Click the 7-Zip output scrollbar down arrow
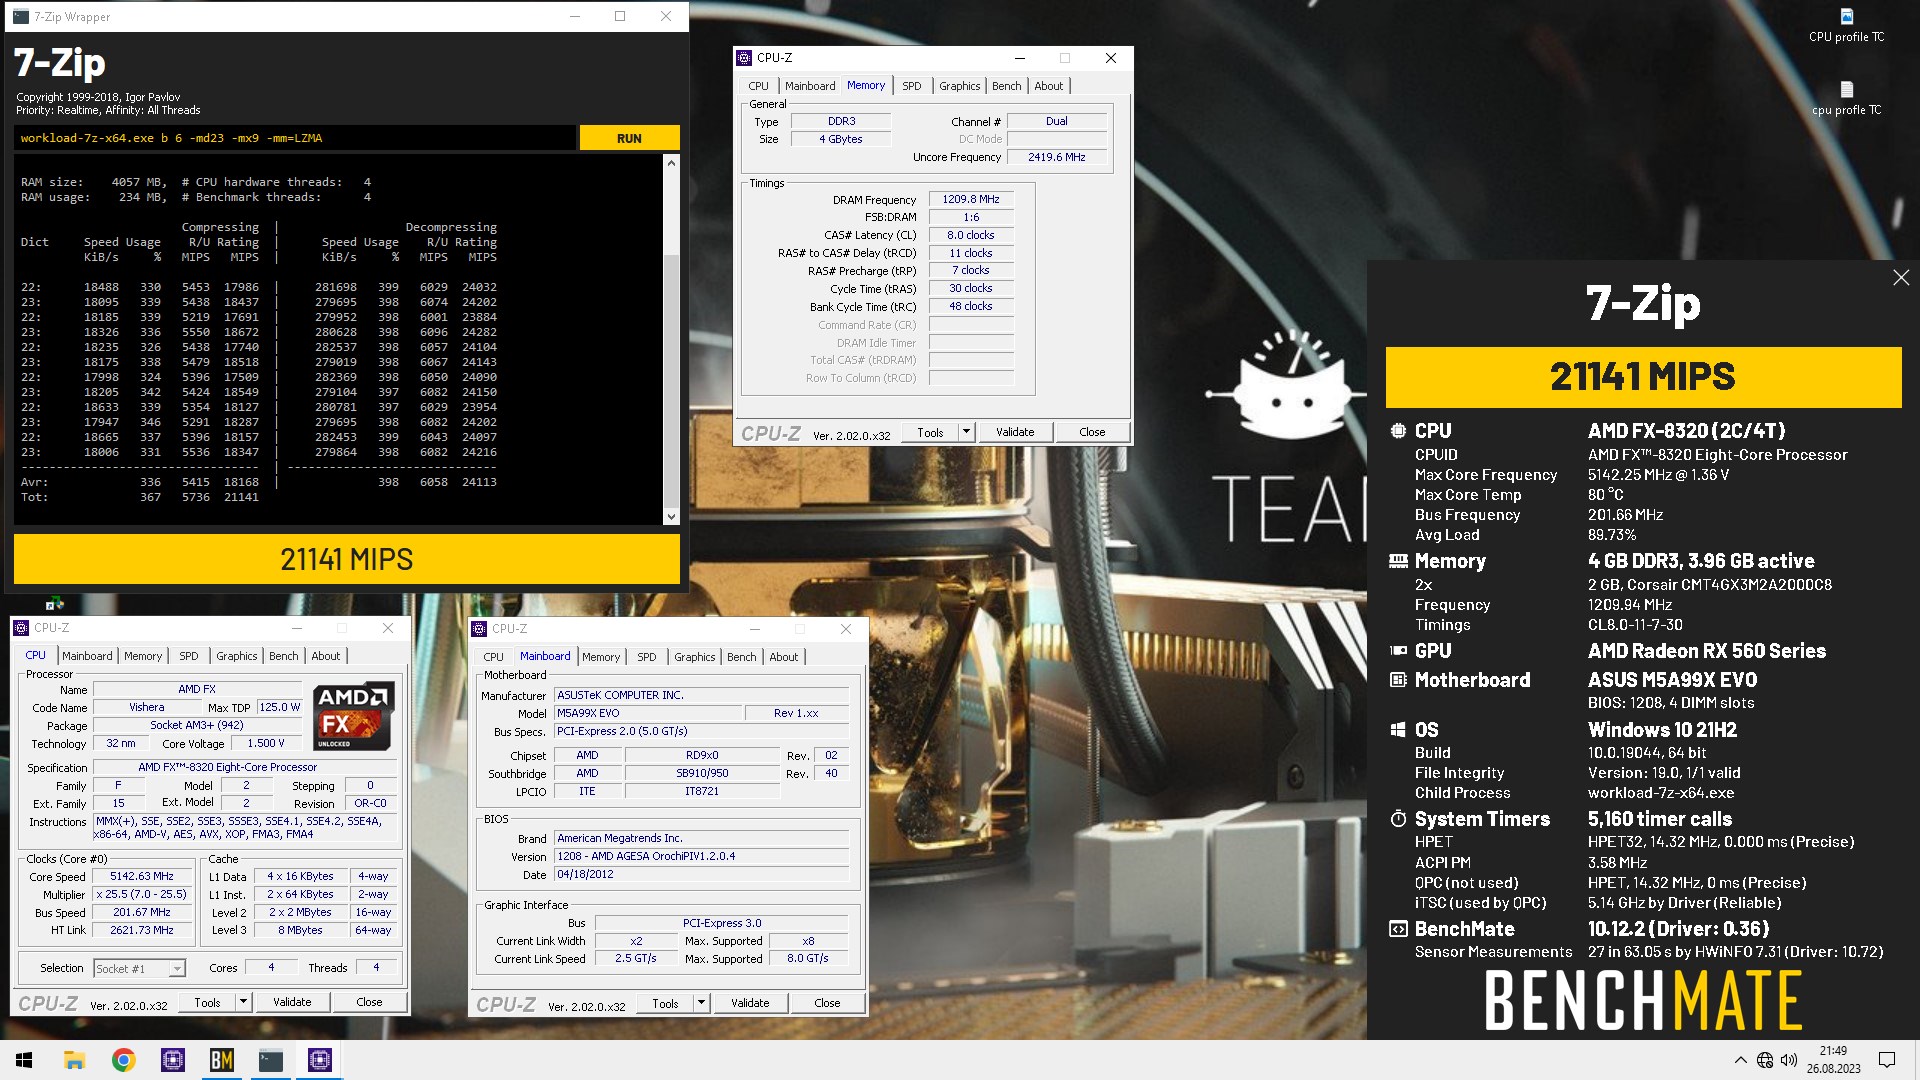The width and height of the screenshot is (1920, 1080). click(671, 517)
